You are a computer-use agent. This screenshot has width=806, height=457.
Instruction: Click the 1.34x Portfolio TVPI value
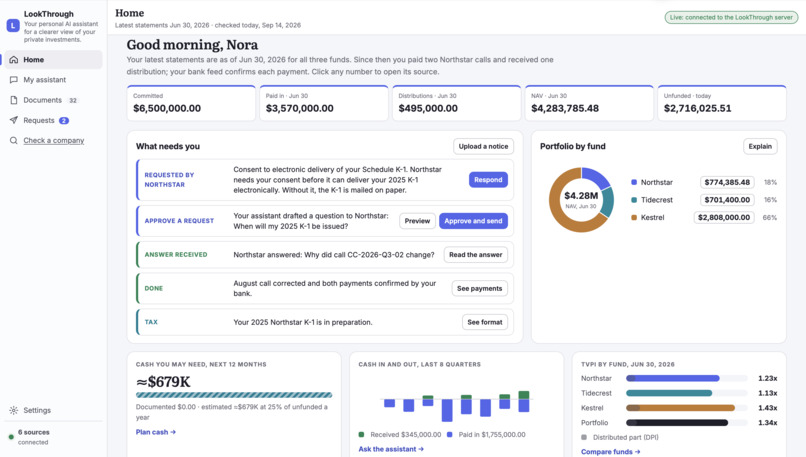[767, 423]
